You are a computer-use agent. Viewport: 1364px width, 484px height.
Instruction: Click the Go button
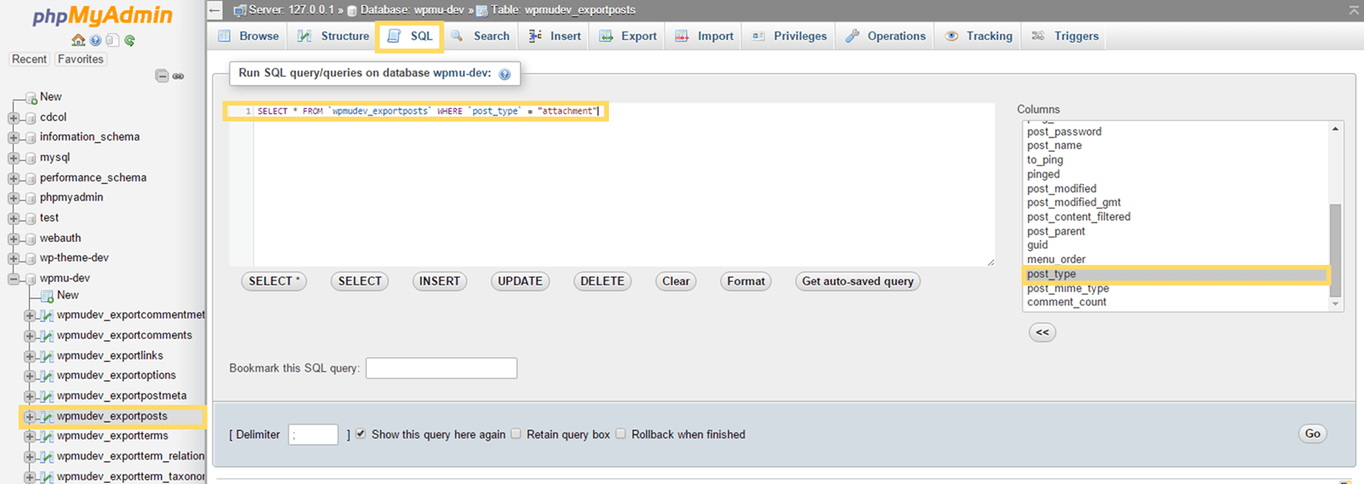(1313, 433)
